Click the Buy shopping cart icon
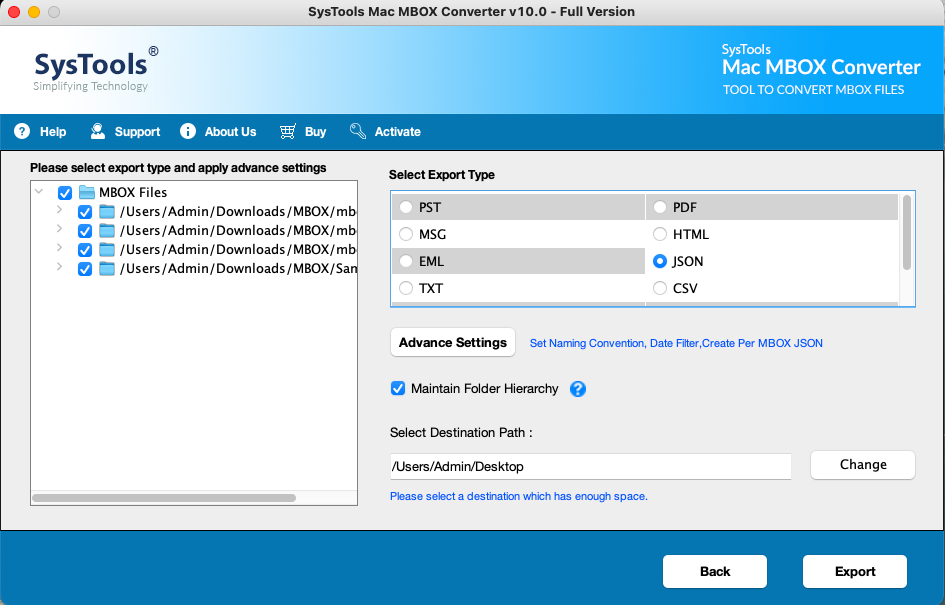This screenshot has height=605, width=945. (287, 131)
